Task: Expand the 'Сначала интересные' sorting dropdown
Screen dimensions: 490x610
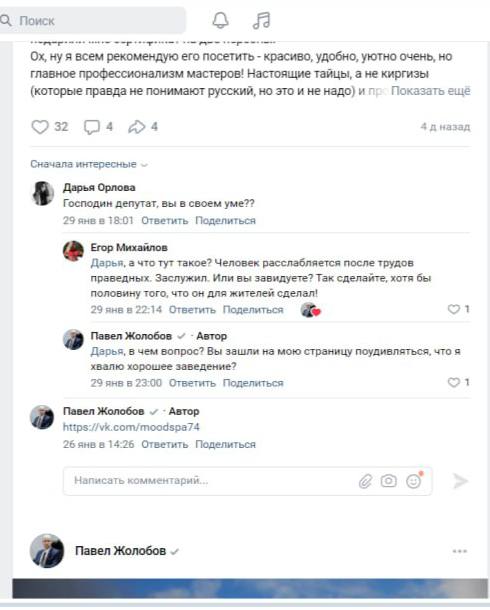Action: click(89, 164)
